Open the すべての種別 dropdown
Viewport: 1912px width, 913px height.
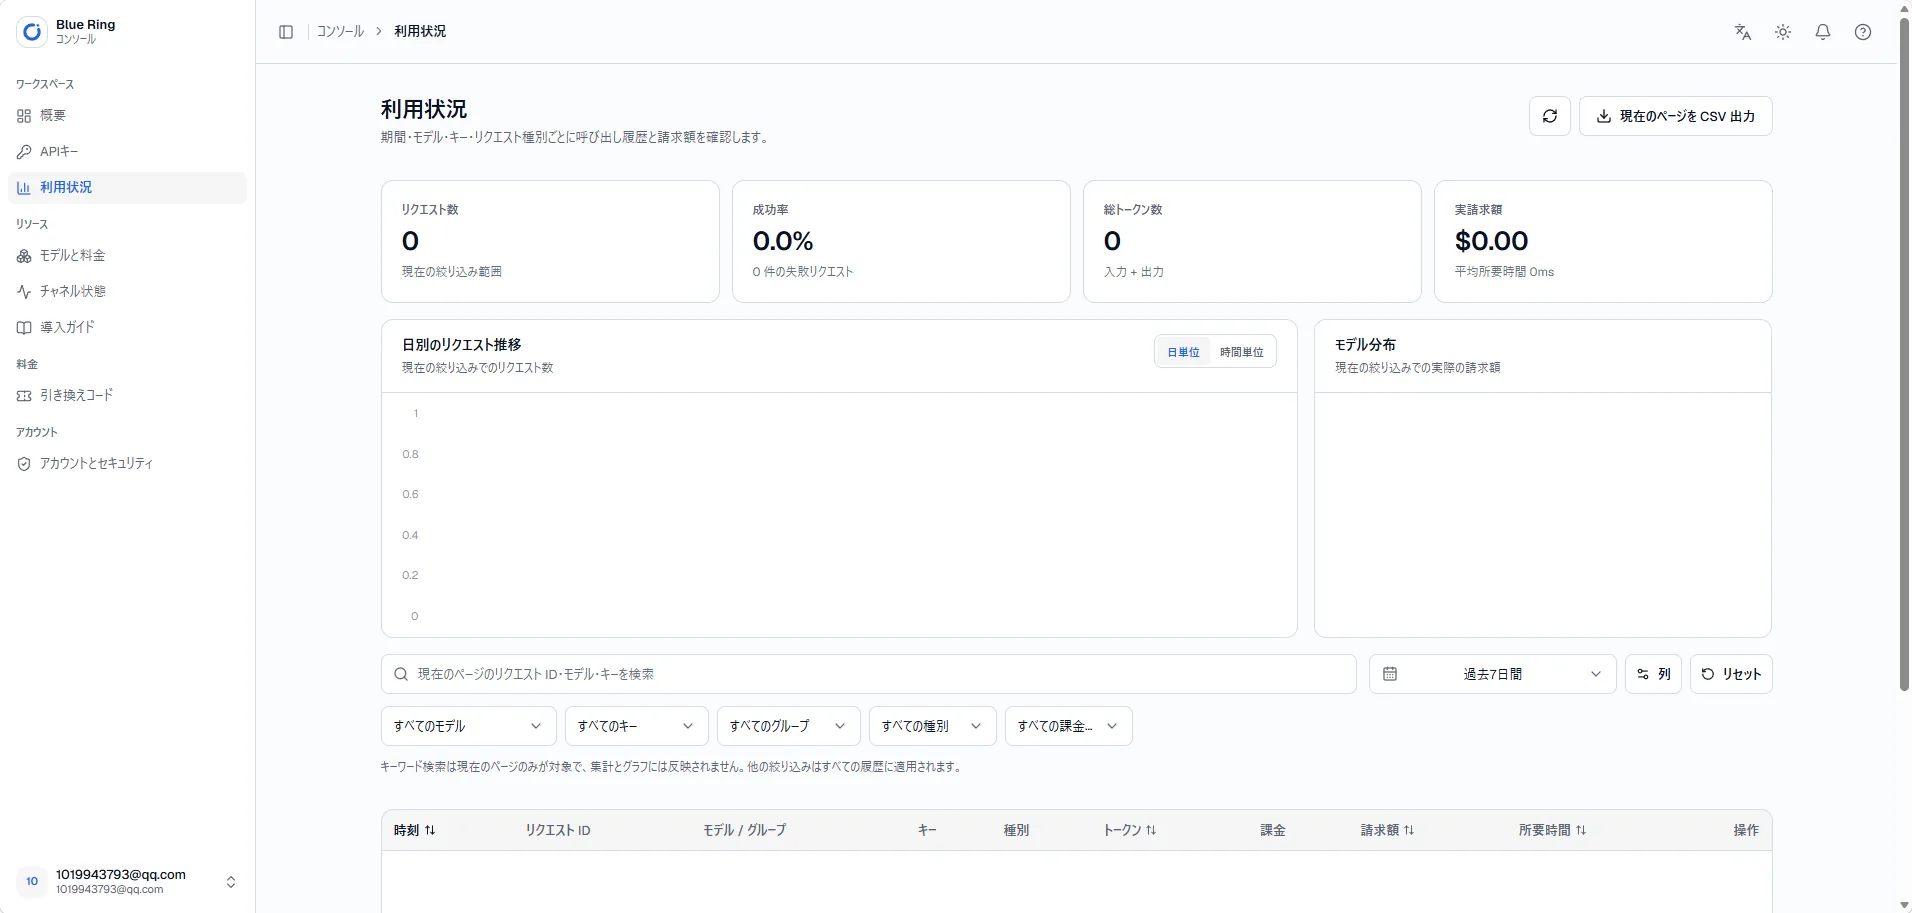[933, 726]
